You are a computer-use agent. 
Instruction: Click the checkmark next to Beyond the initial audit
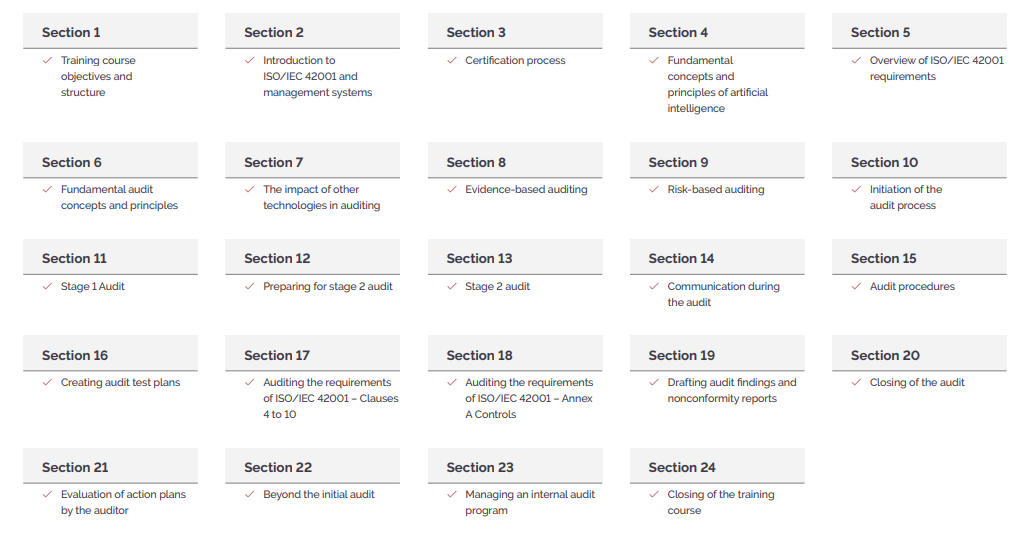pyautogui.click(x=249, y=494)
